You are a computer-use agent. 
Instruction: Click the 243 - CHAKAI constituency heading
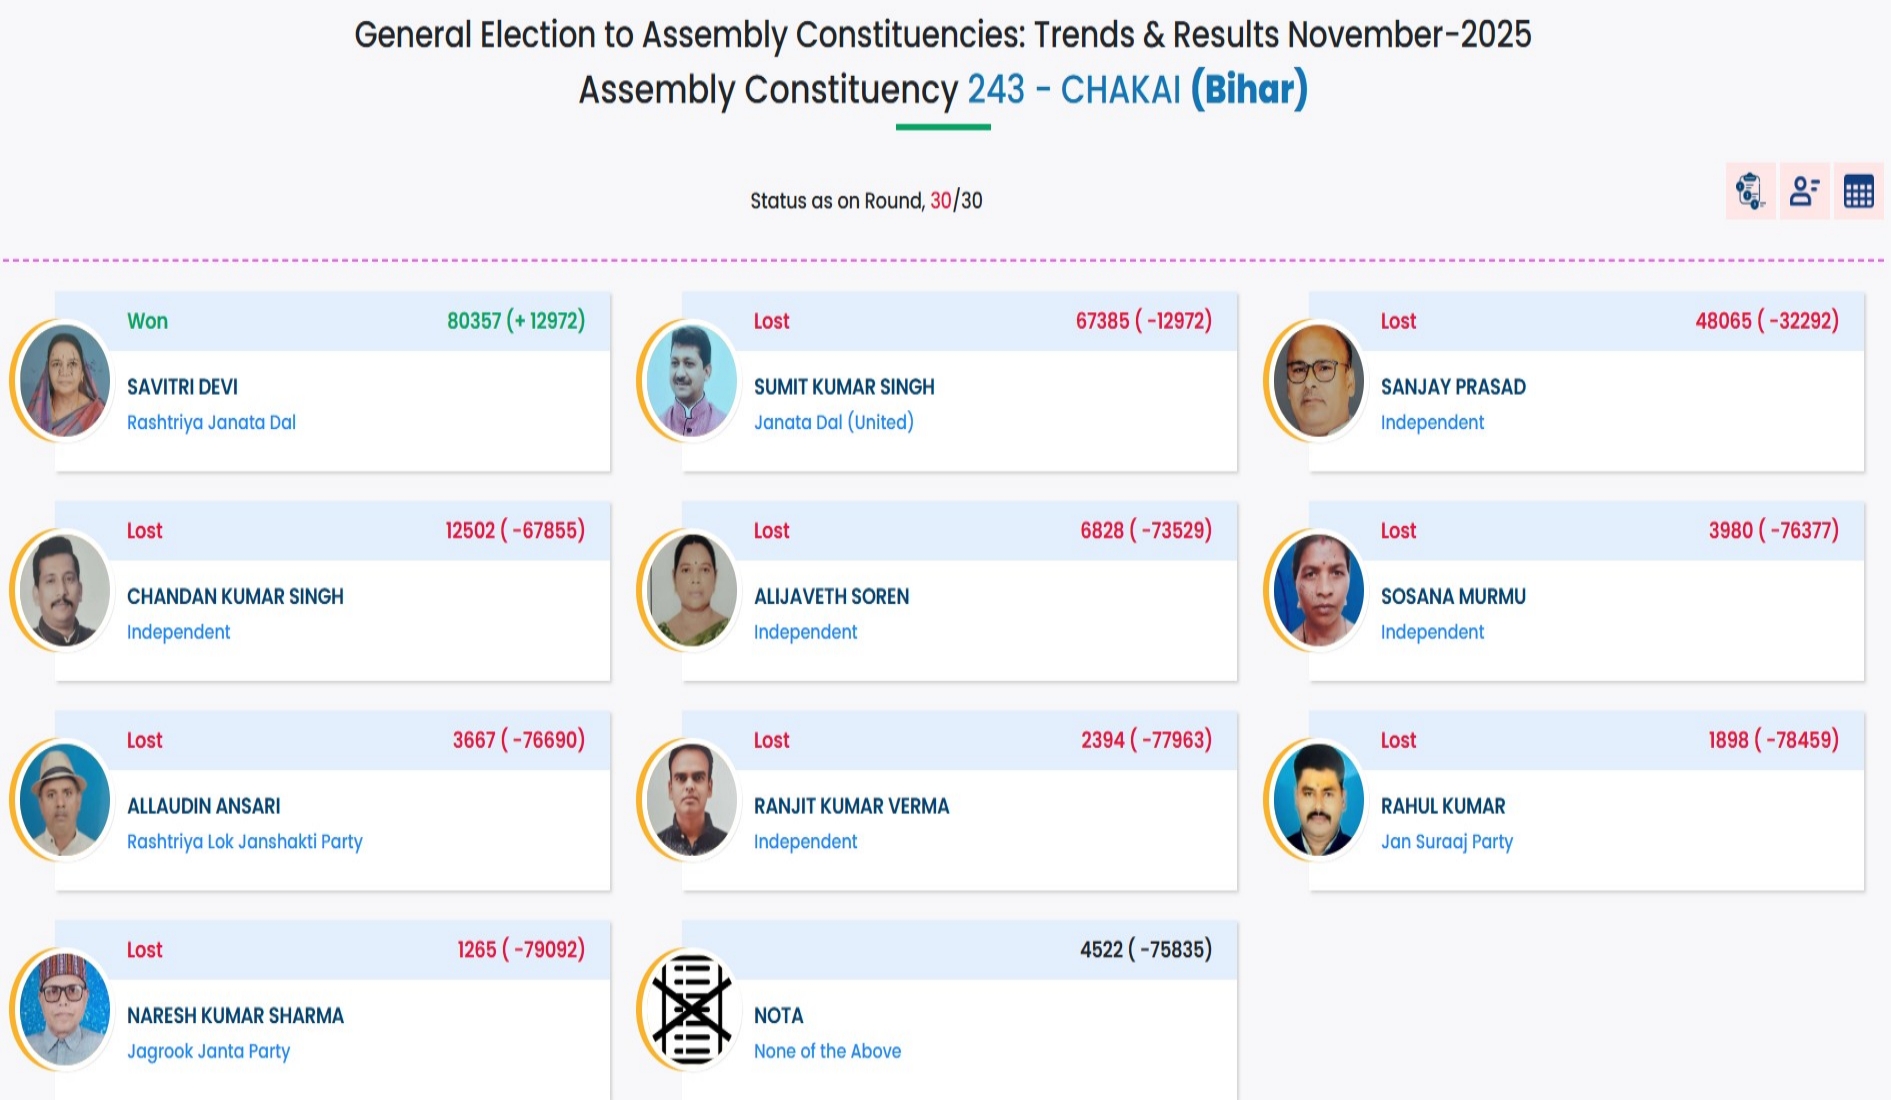1073,90
